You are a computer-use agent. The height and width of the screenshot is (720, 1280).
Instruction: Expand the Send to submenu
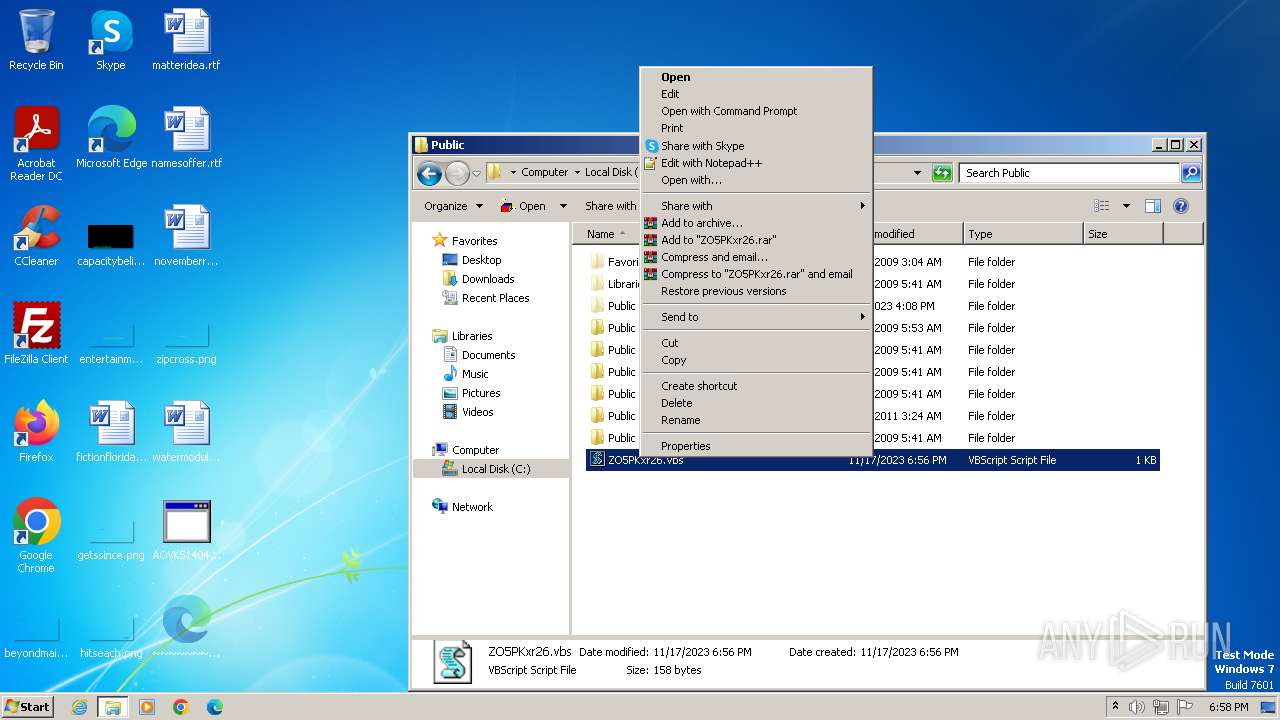[x=756, y=317]
